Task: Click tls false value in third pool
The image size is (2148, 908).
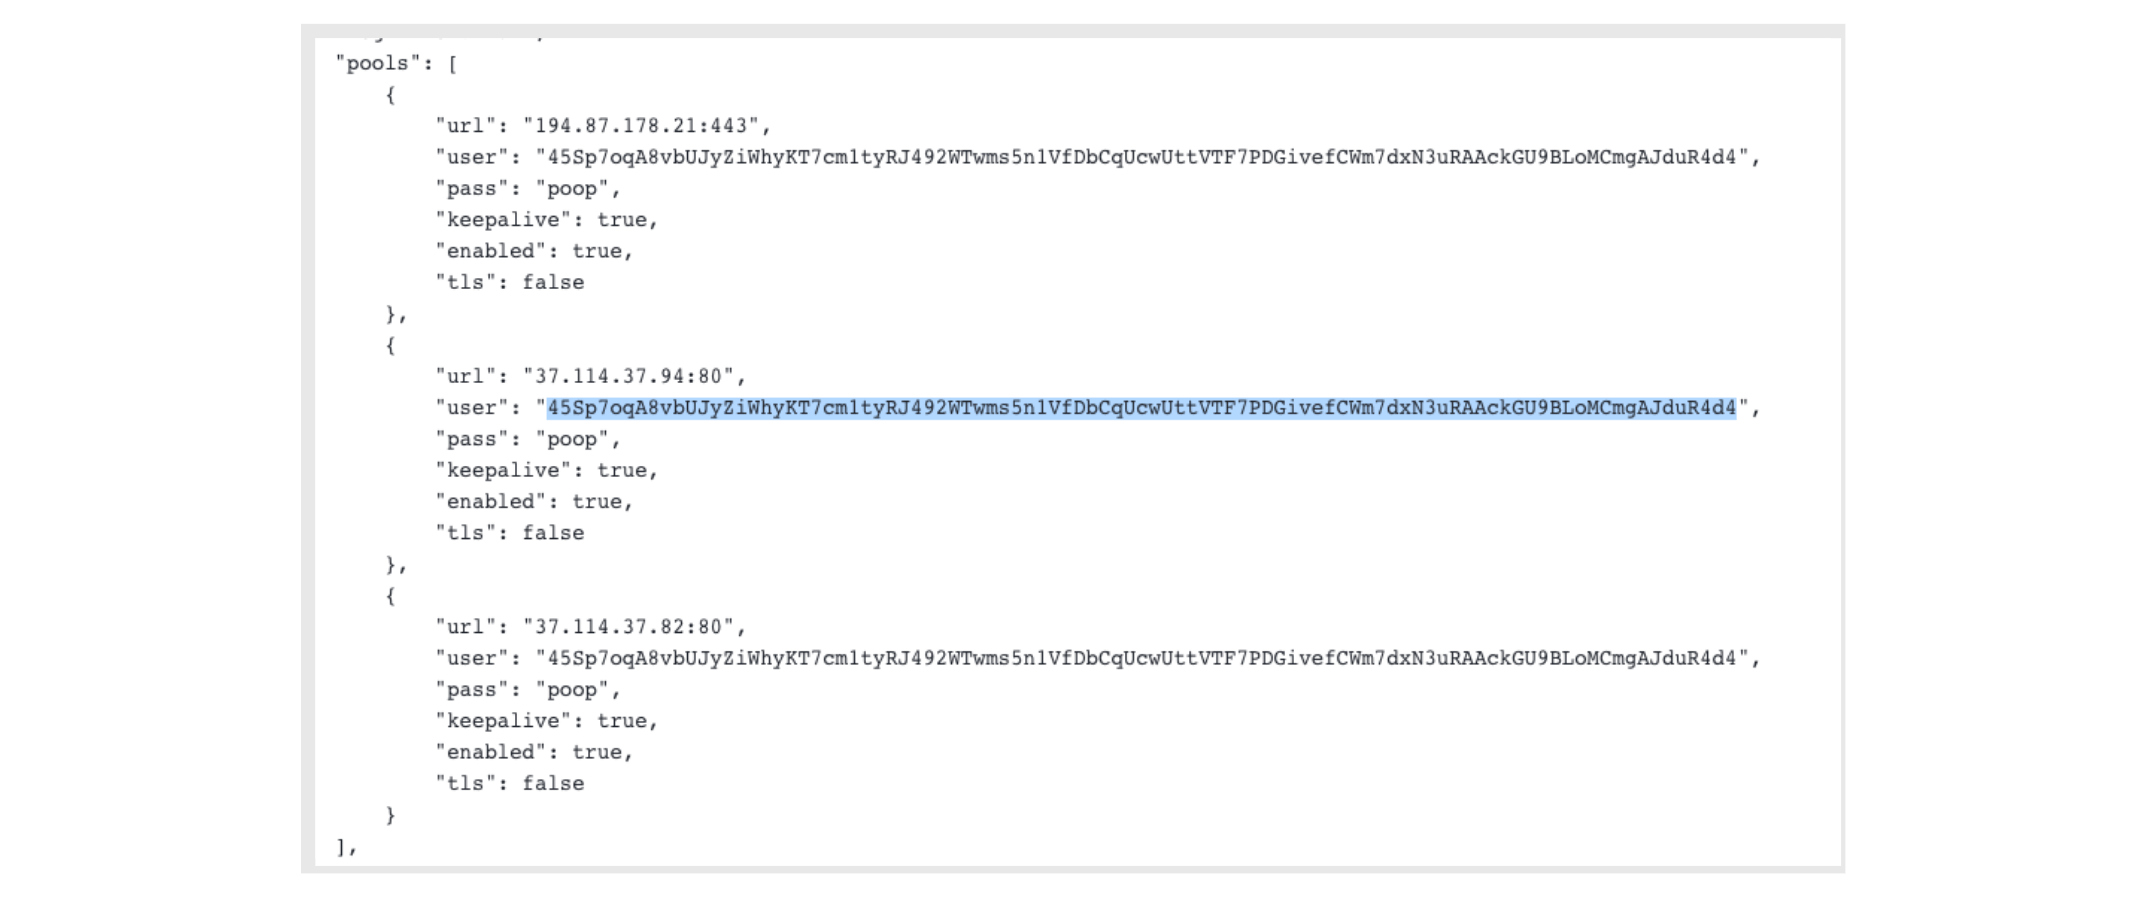Action: pos(553,784)
